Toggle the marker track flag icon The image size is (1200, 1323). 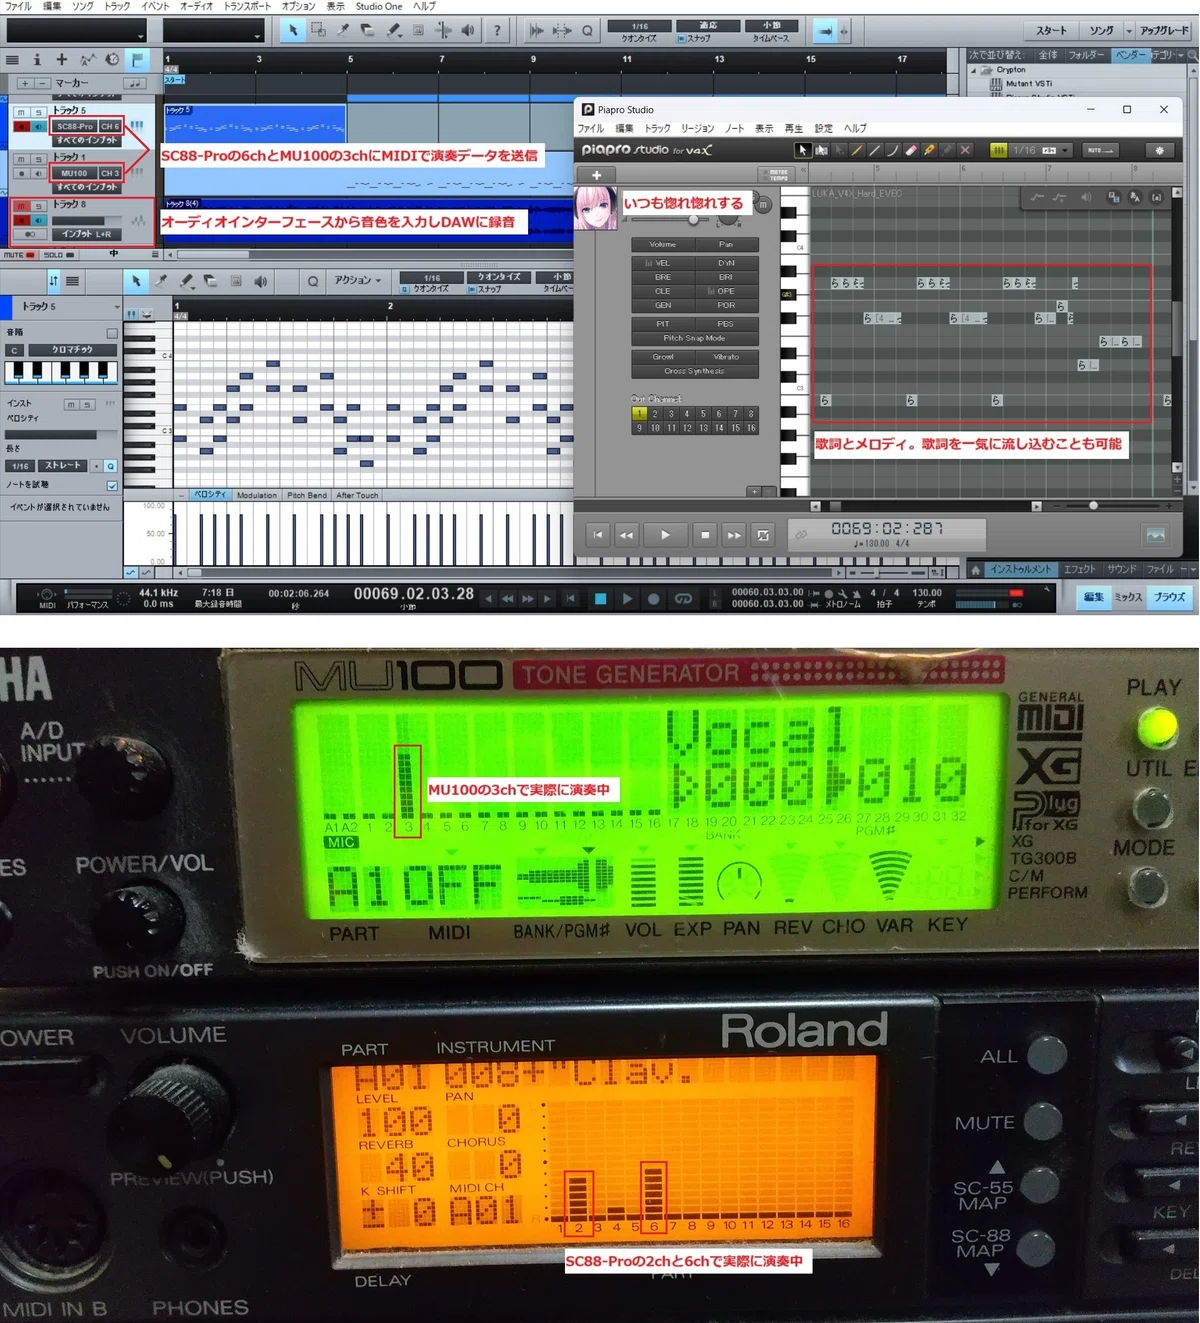137,60
